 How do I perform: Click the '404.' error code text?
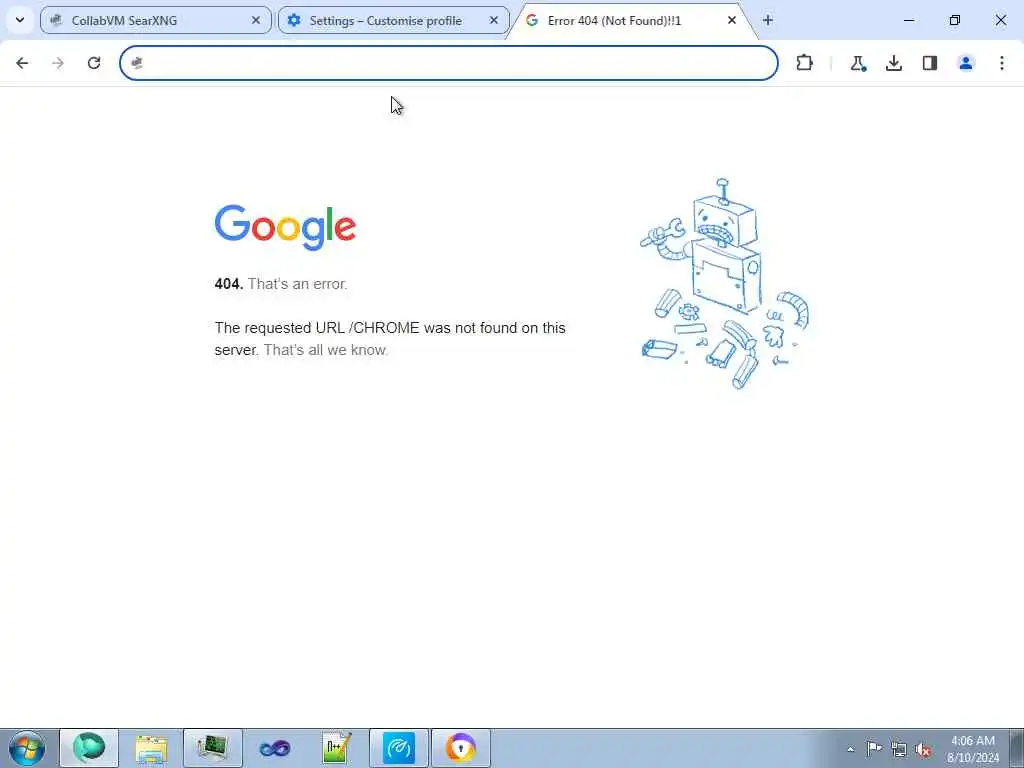pyautogui.click(x=229, y=284)
